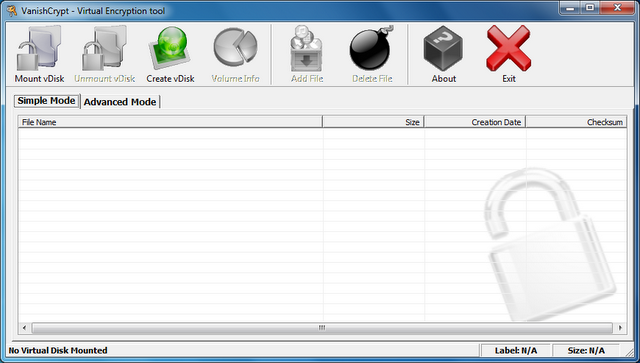The height and width of the screenshot is (363, 640).
Task: Sort by the Size column header
Action: [x=373, y=122]
